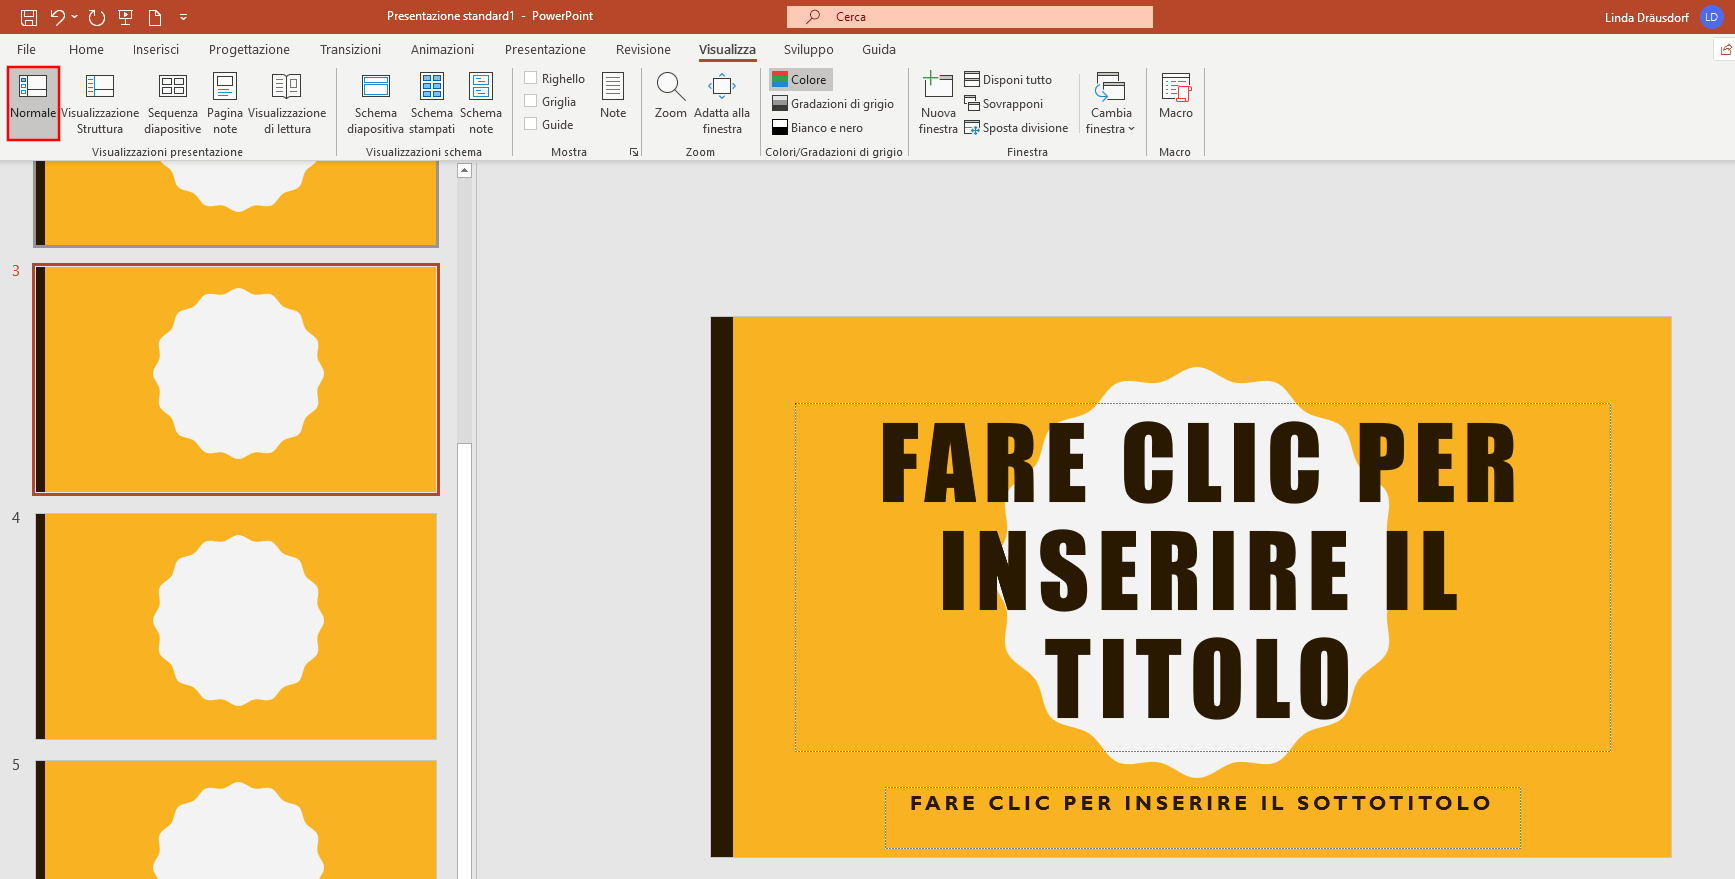Image resolution: width=1735 pixels, height=879 pixels.
Task: Expand Cambia finestra dropdown
Action: pos(1111,103)
